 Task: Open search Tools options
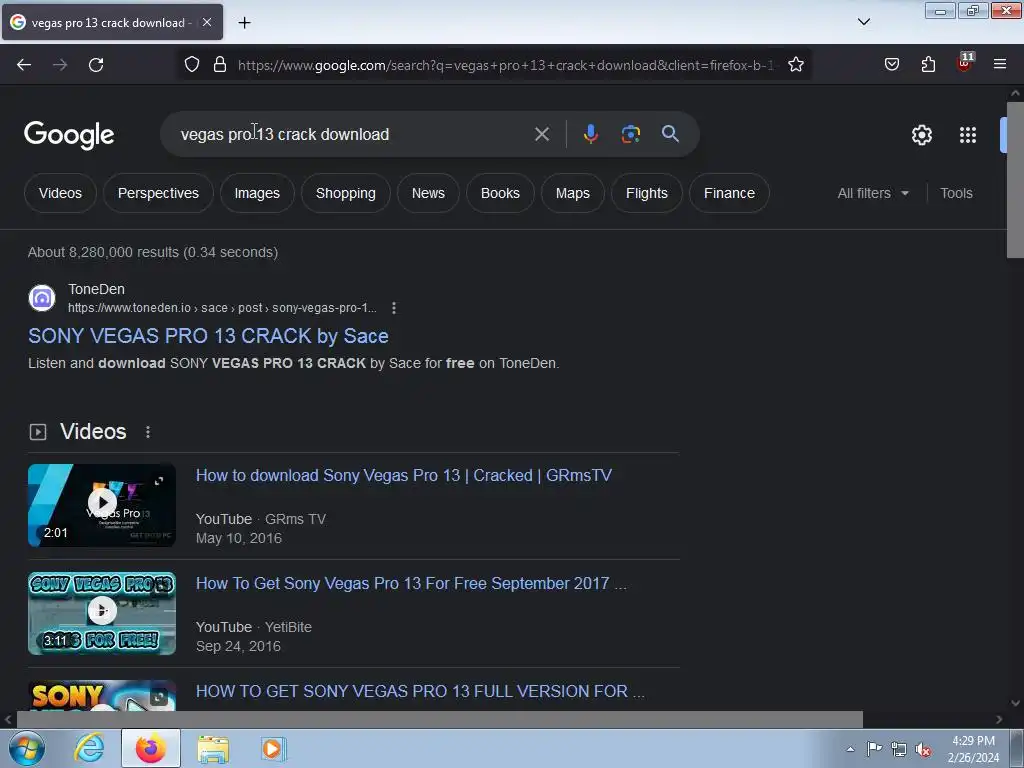point(956,193)
